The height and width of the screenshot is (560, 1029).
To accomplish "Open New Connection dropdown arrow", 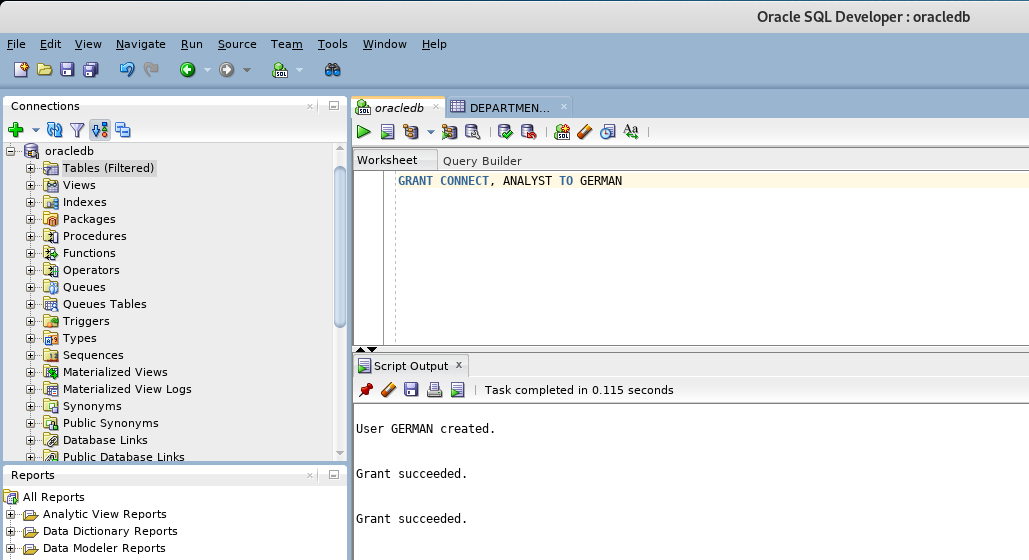I will [36, 130].
